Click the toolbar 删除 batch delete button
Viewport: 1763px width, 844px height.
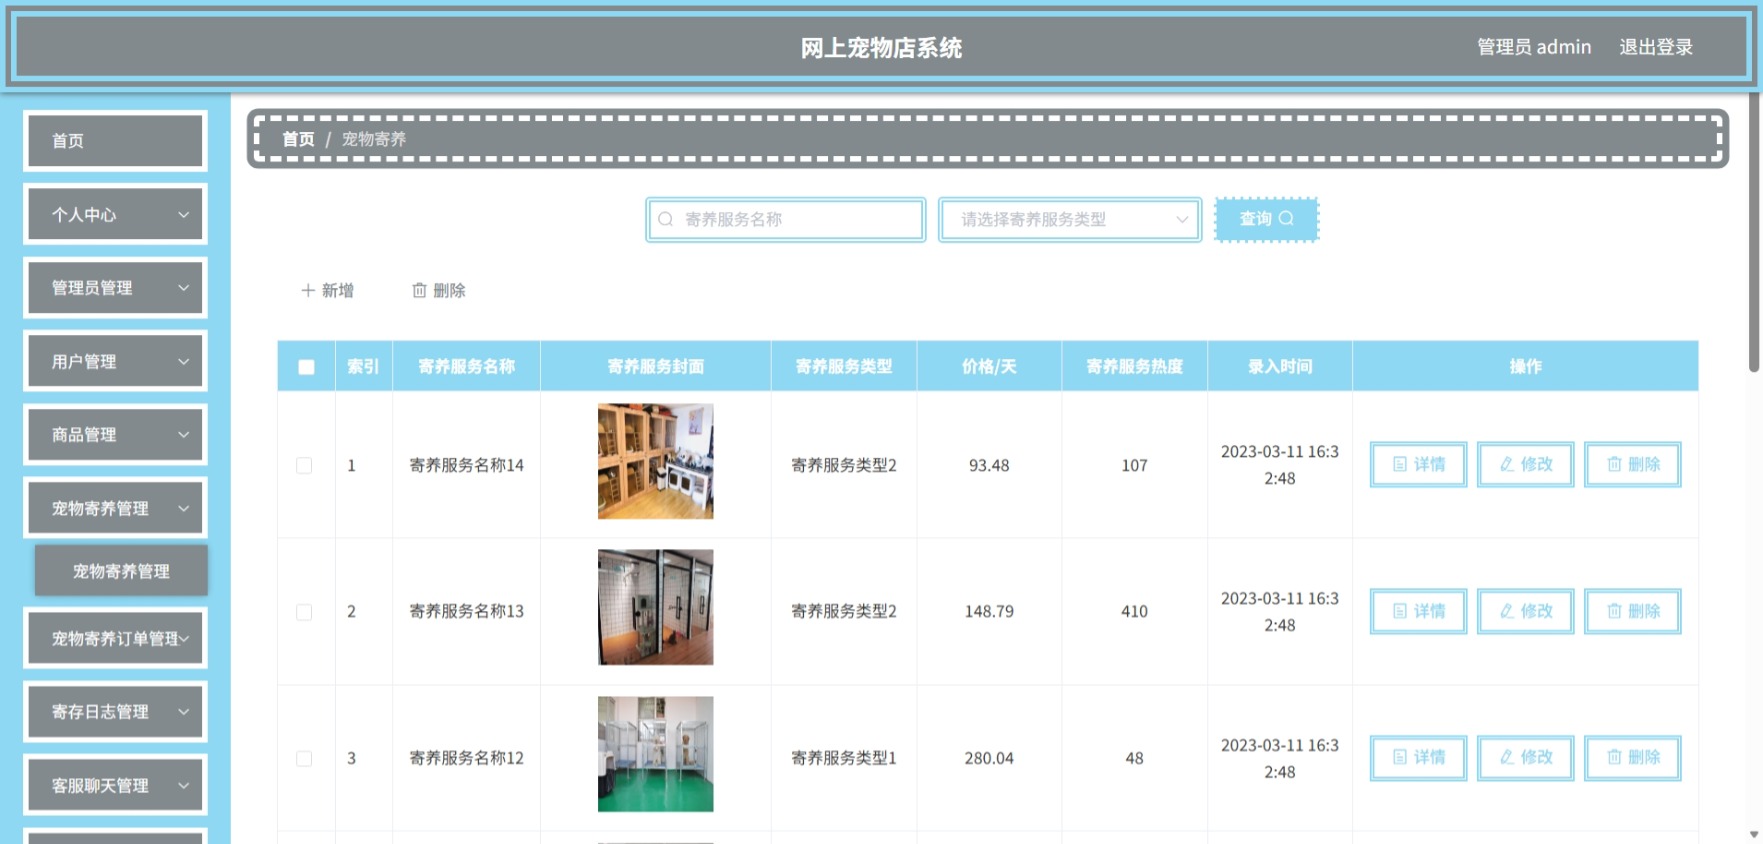pos(439,290)
